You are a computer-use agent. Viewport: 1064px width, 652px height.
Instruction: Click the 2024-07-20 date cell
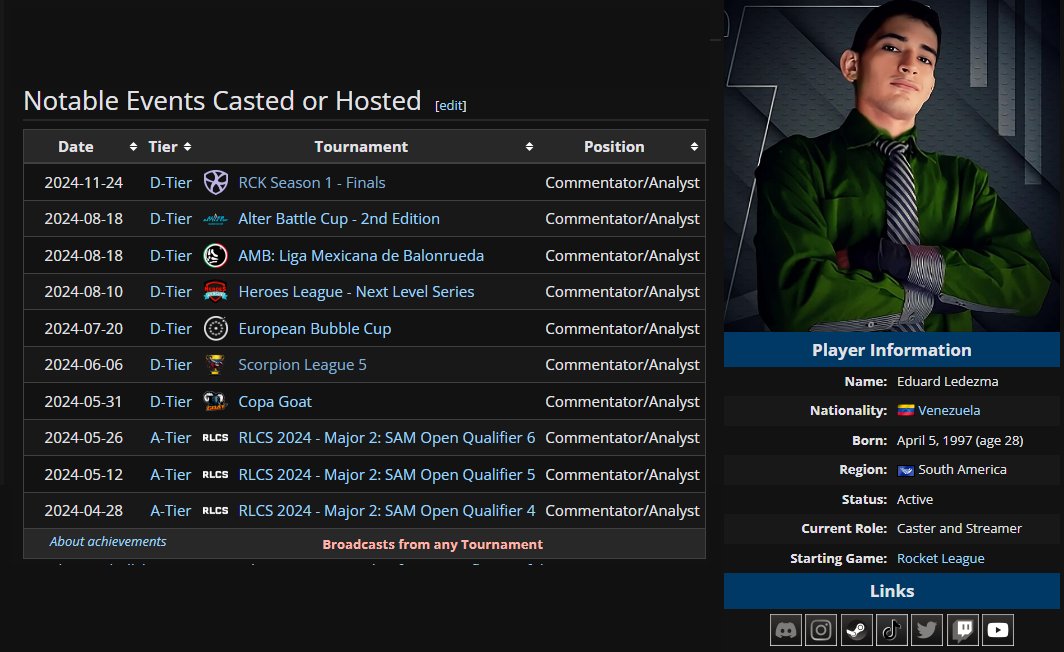coord(84,328)
